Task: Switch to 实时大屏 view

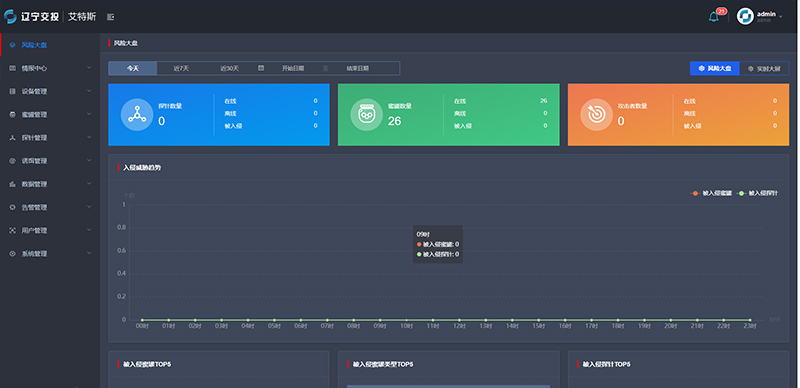Action: (x=764, y=68)
